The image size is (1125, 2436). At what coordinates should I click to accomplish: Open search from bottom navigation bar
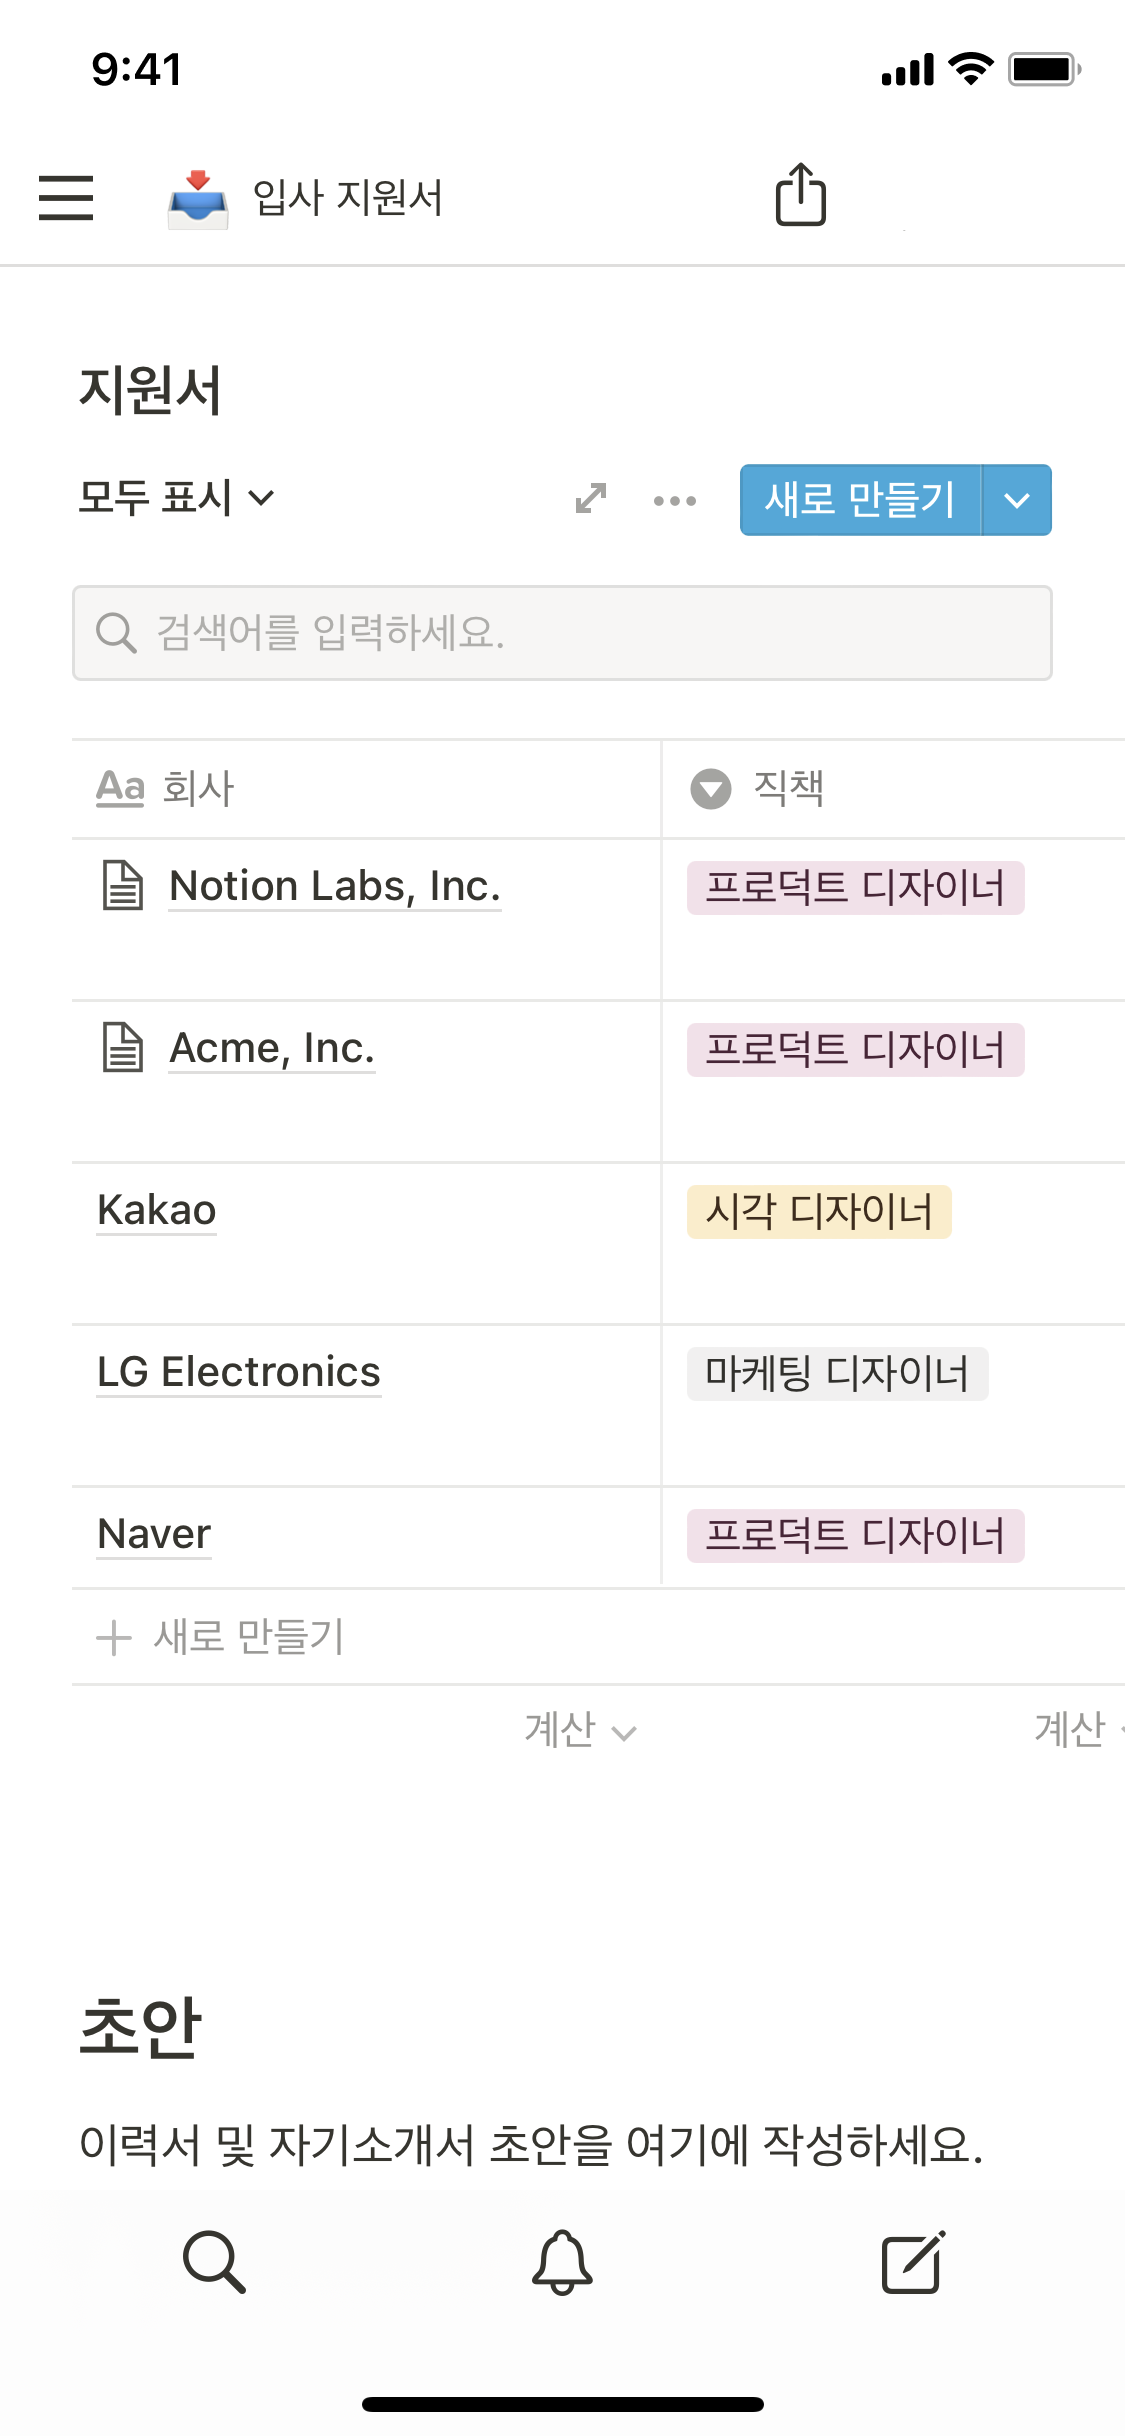(214, 2261)
